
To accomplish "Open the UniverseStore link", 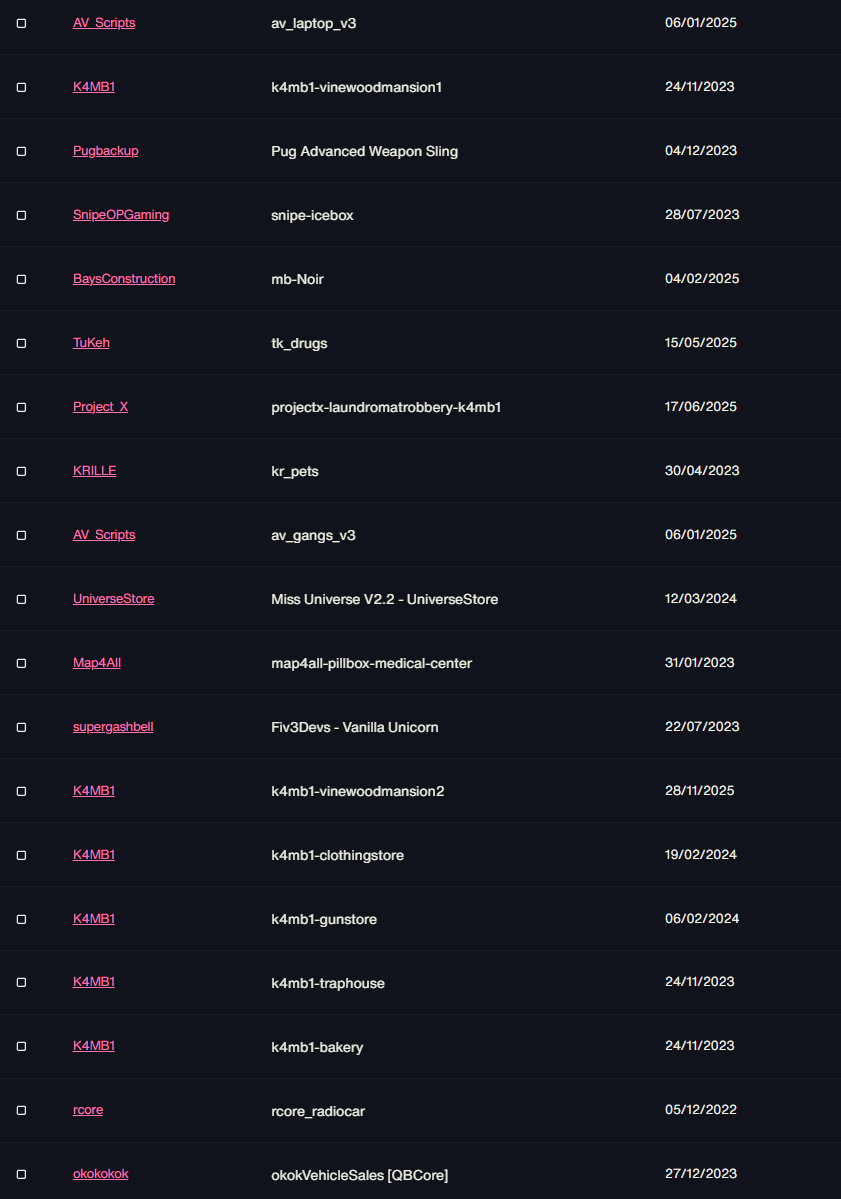I will point(113,599).
